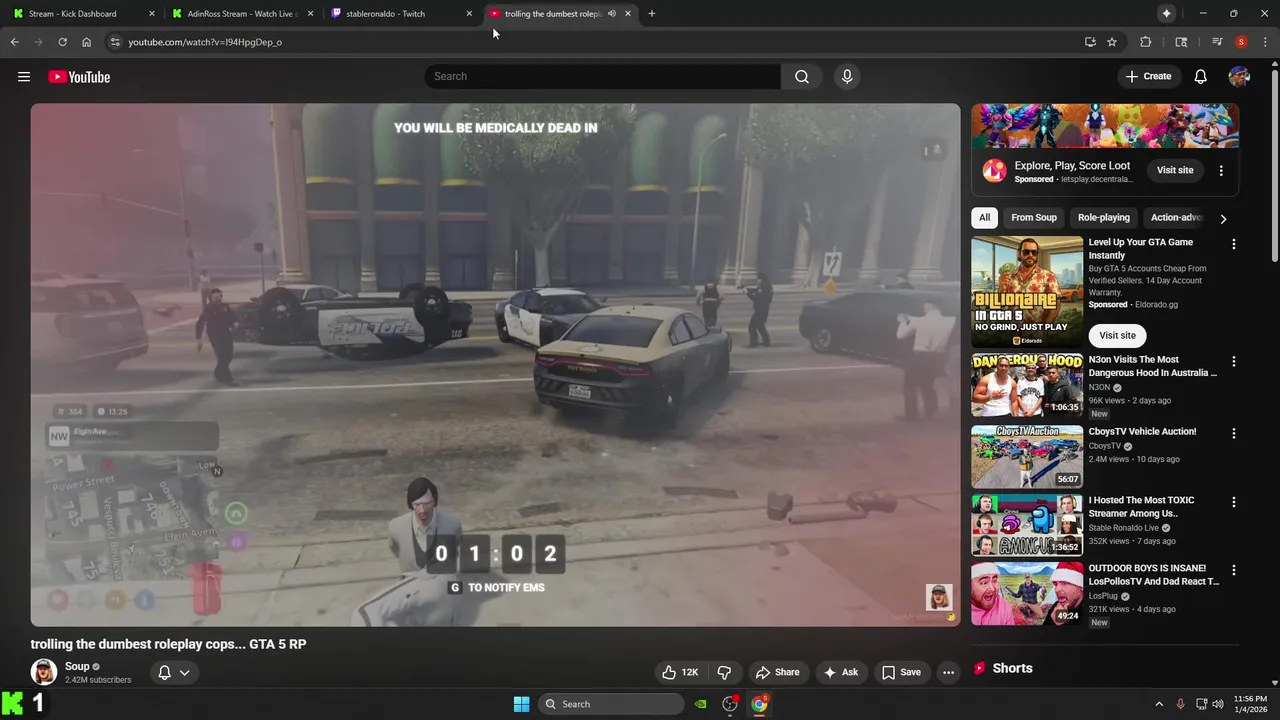Open options for OUTDOOR BOYS video
The height and width of the screenshot is (720, 1280).
(1234, 570)
